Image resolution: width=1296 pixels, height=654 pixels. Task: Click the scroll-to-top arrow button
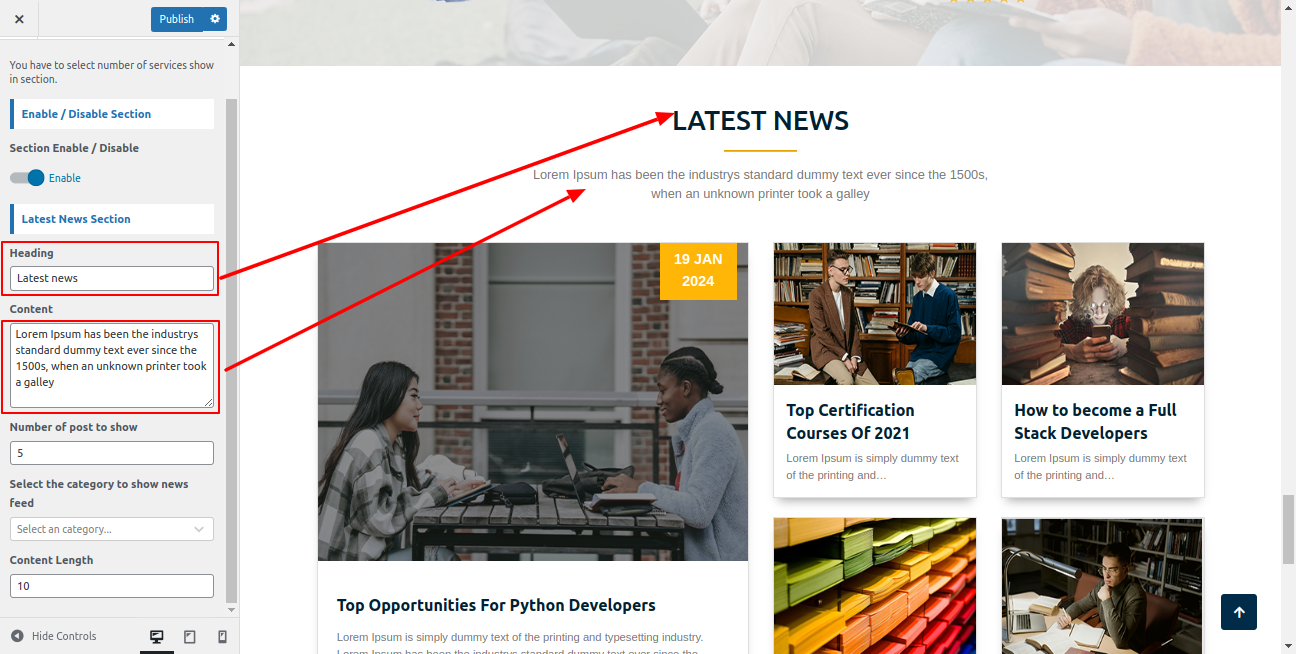tap(1238, 612)
